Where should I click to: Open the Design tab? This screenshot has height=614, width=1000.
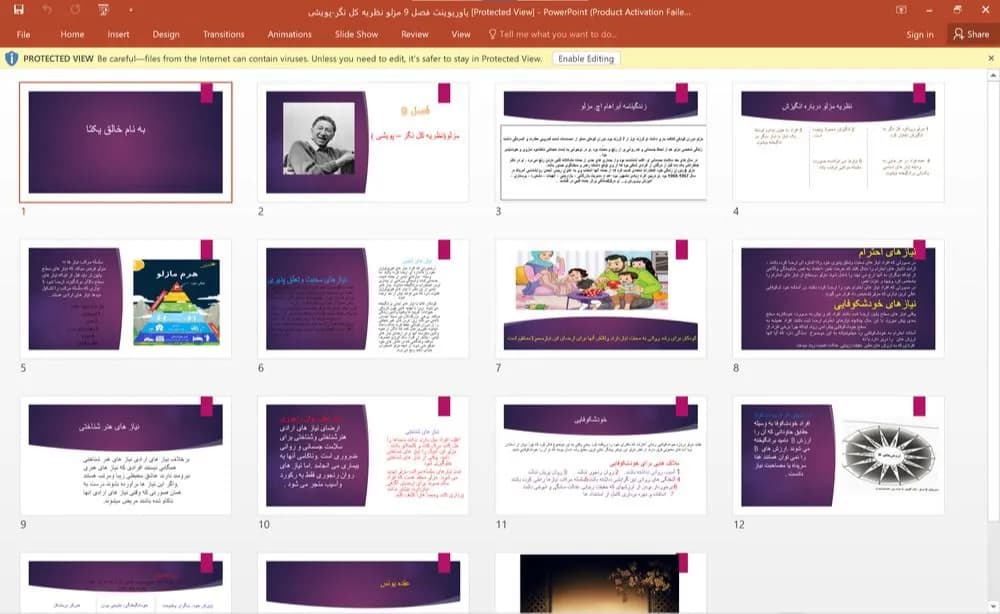(166, 34)
